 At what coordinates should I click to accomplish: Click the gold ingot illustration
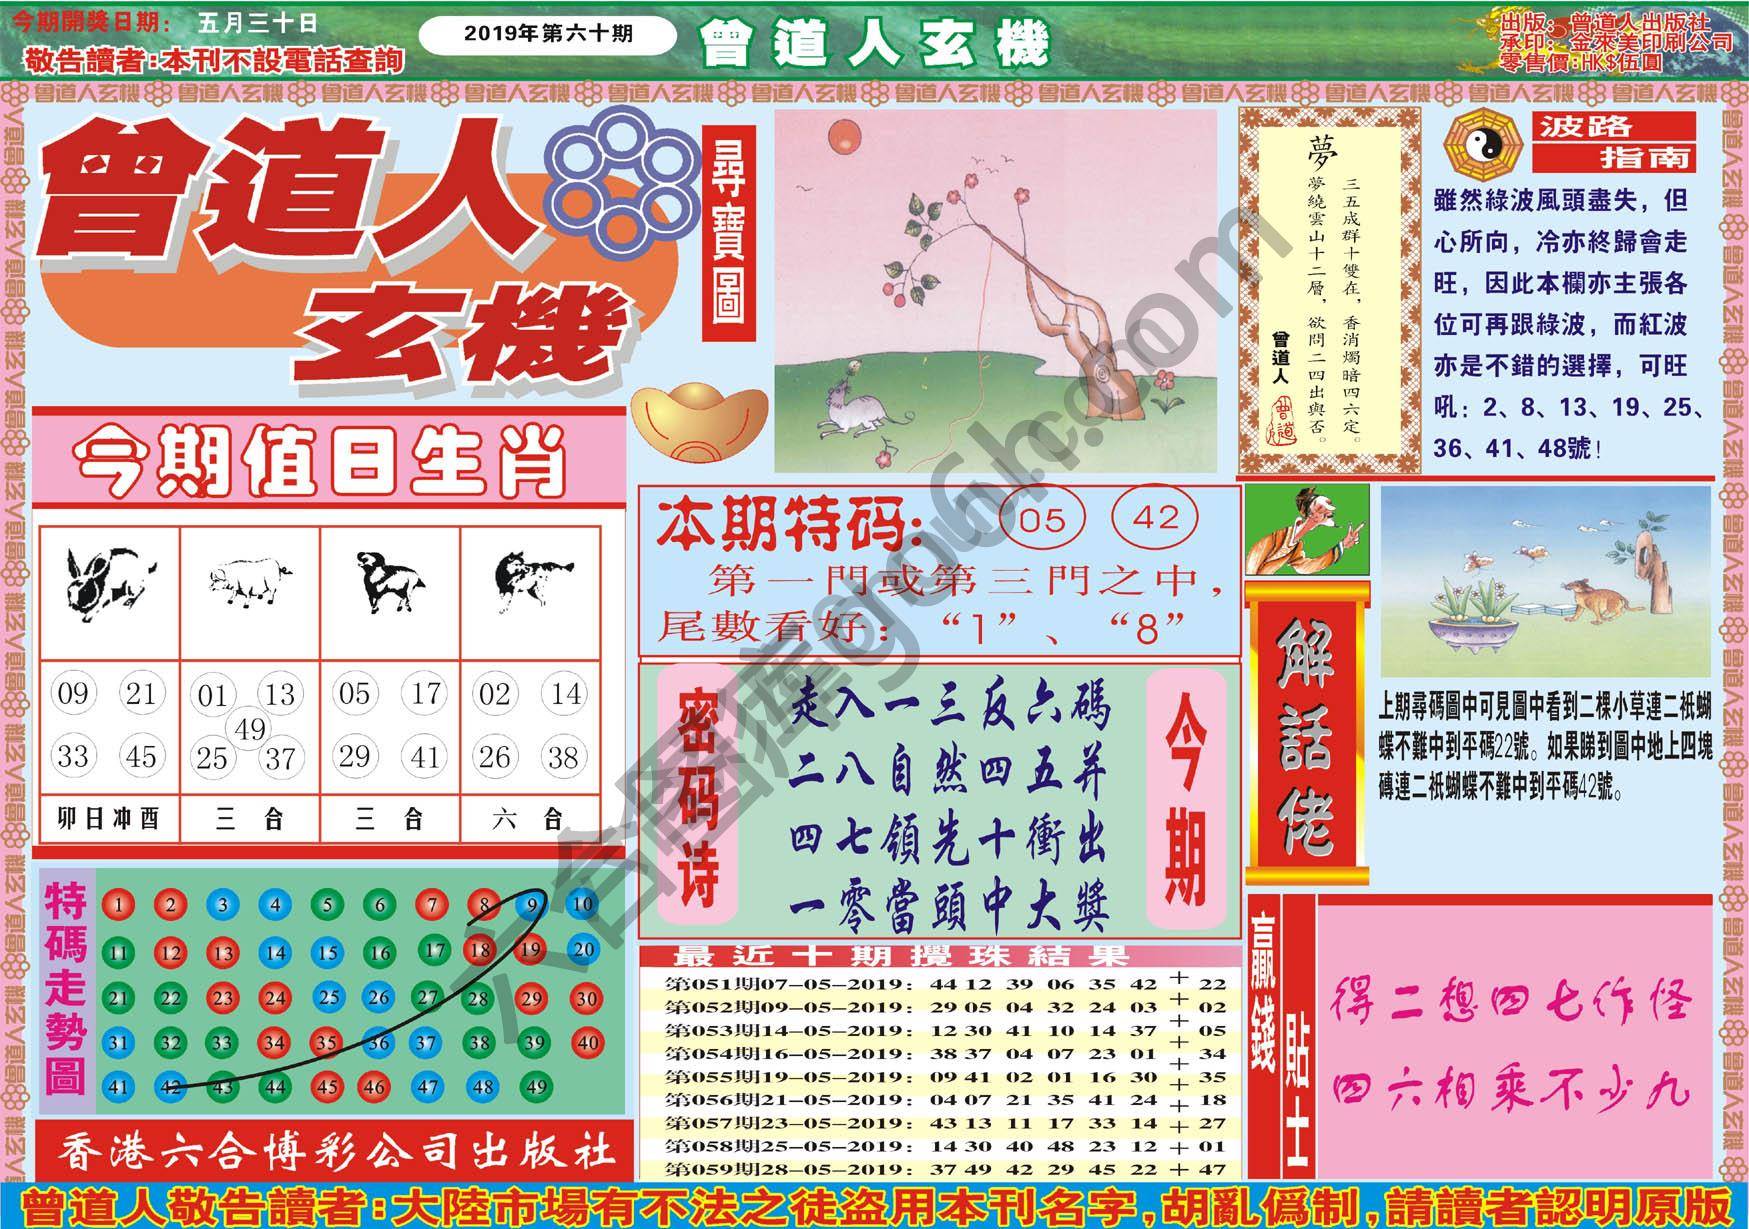(698, 424)
